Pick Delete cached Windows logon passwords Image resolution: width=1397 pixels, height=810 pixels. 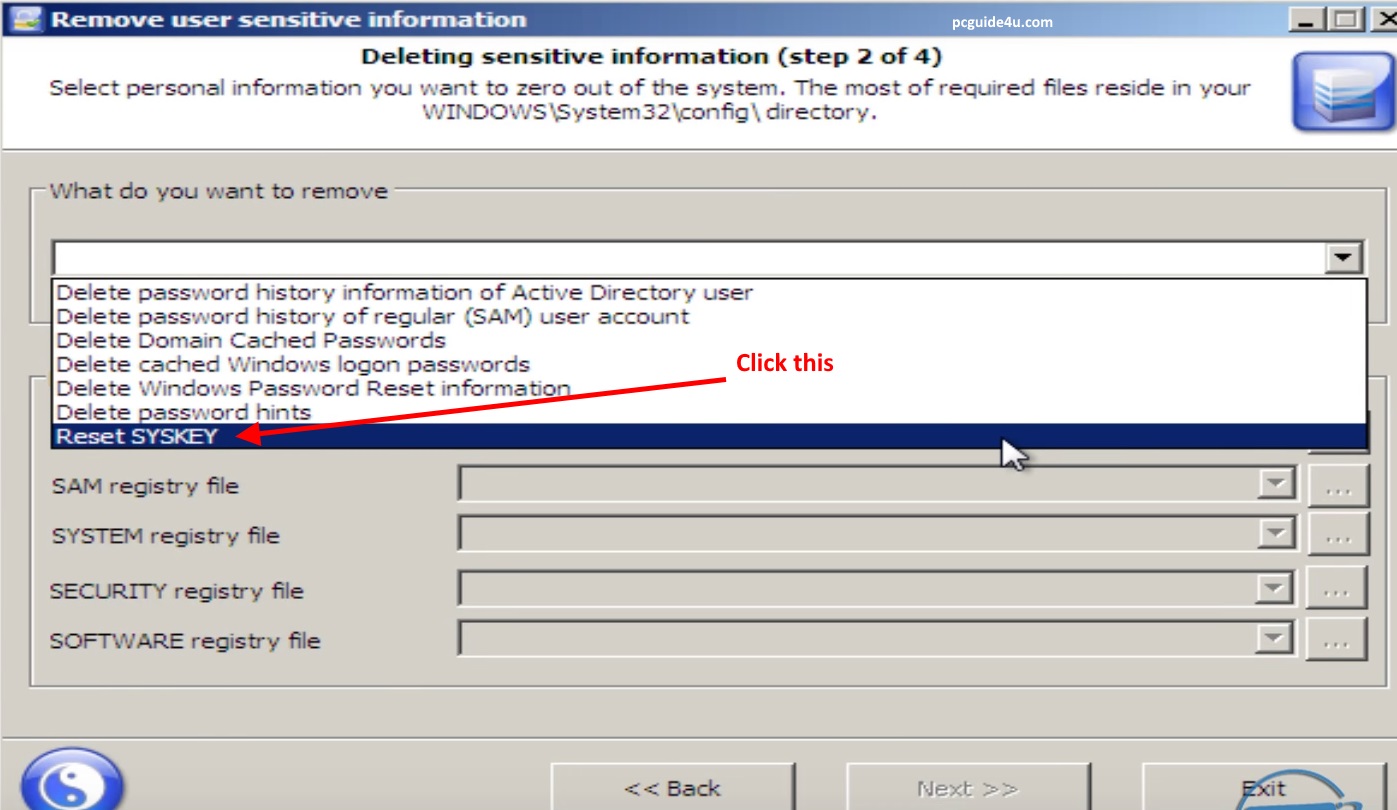pyautogui.click(x=293, y=364)
